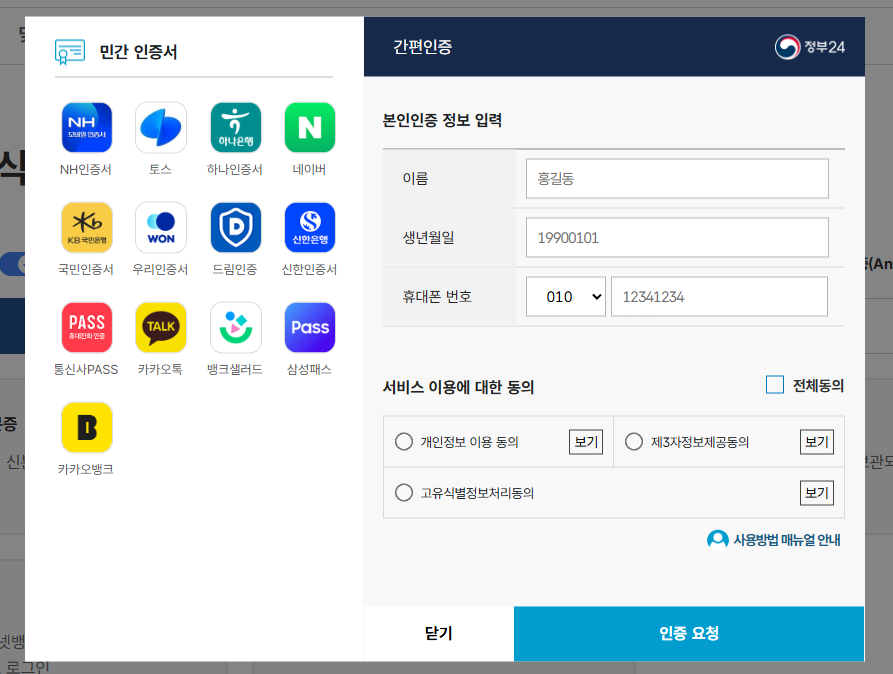Pick the 네이버 (Naver) certificate icon
Image resolution: width=893 pixels, height=674 pixels.
(310, 128)
